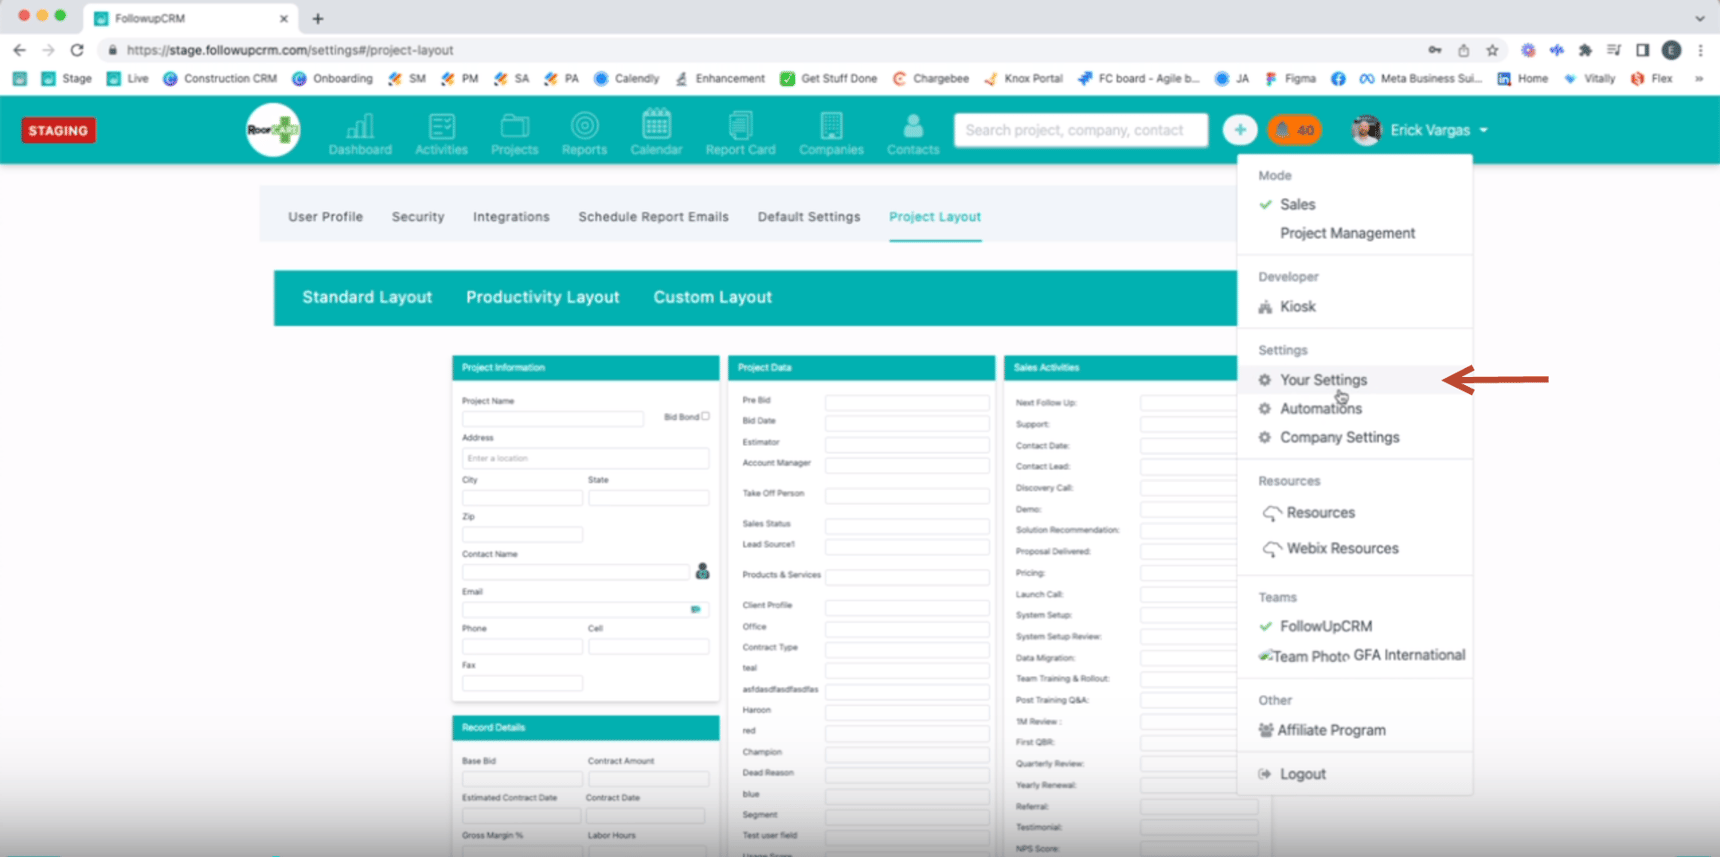Open the browser extensions puzzle icon

(1585, 50)
